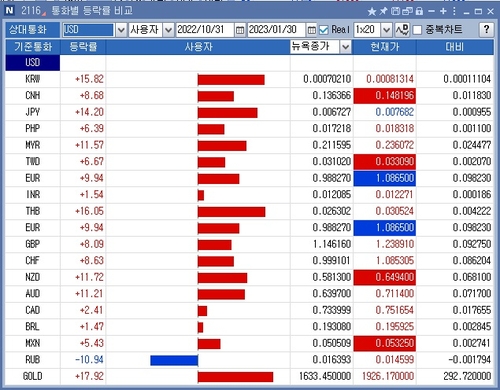
Task: Click the 0.053250 current price for MXN
Action: (385, 343)
